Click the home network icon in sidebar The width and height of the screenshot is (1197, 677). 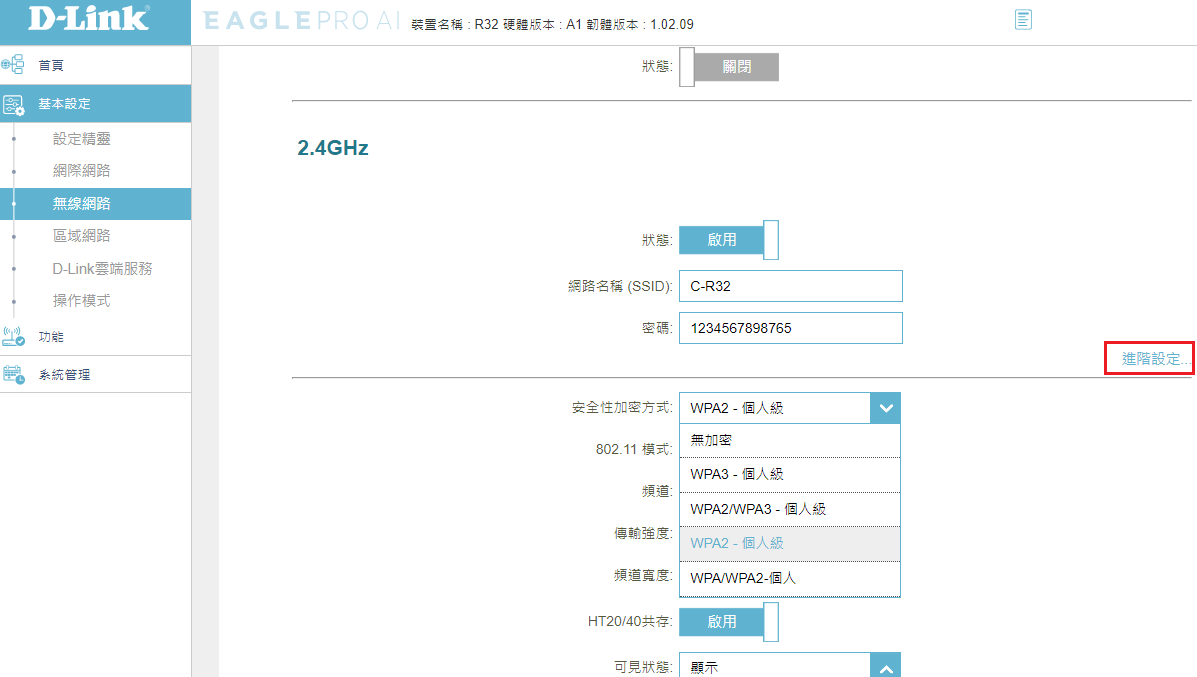point(13,65)
